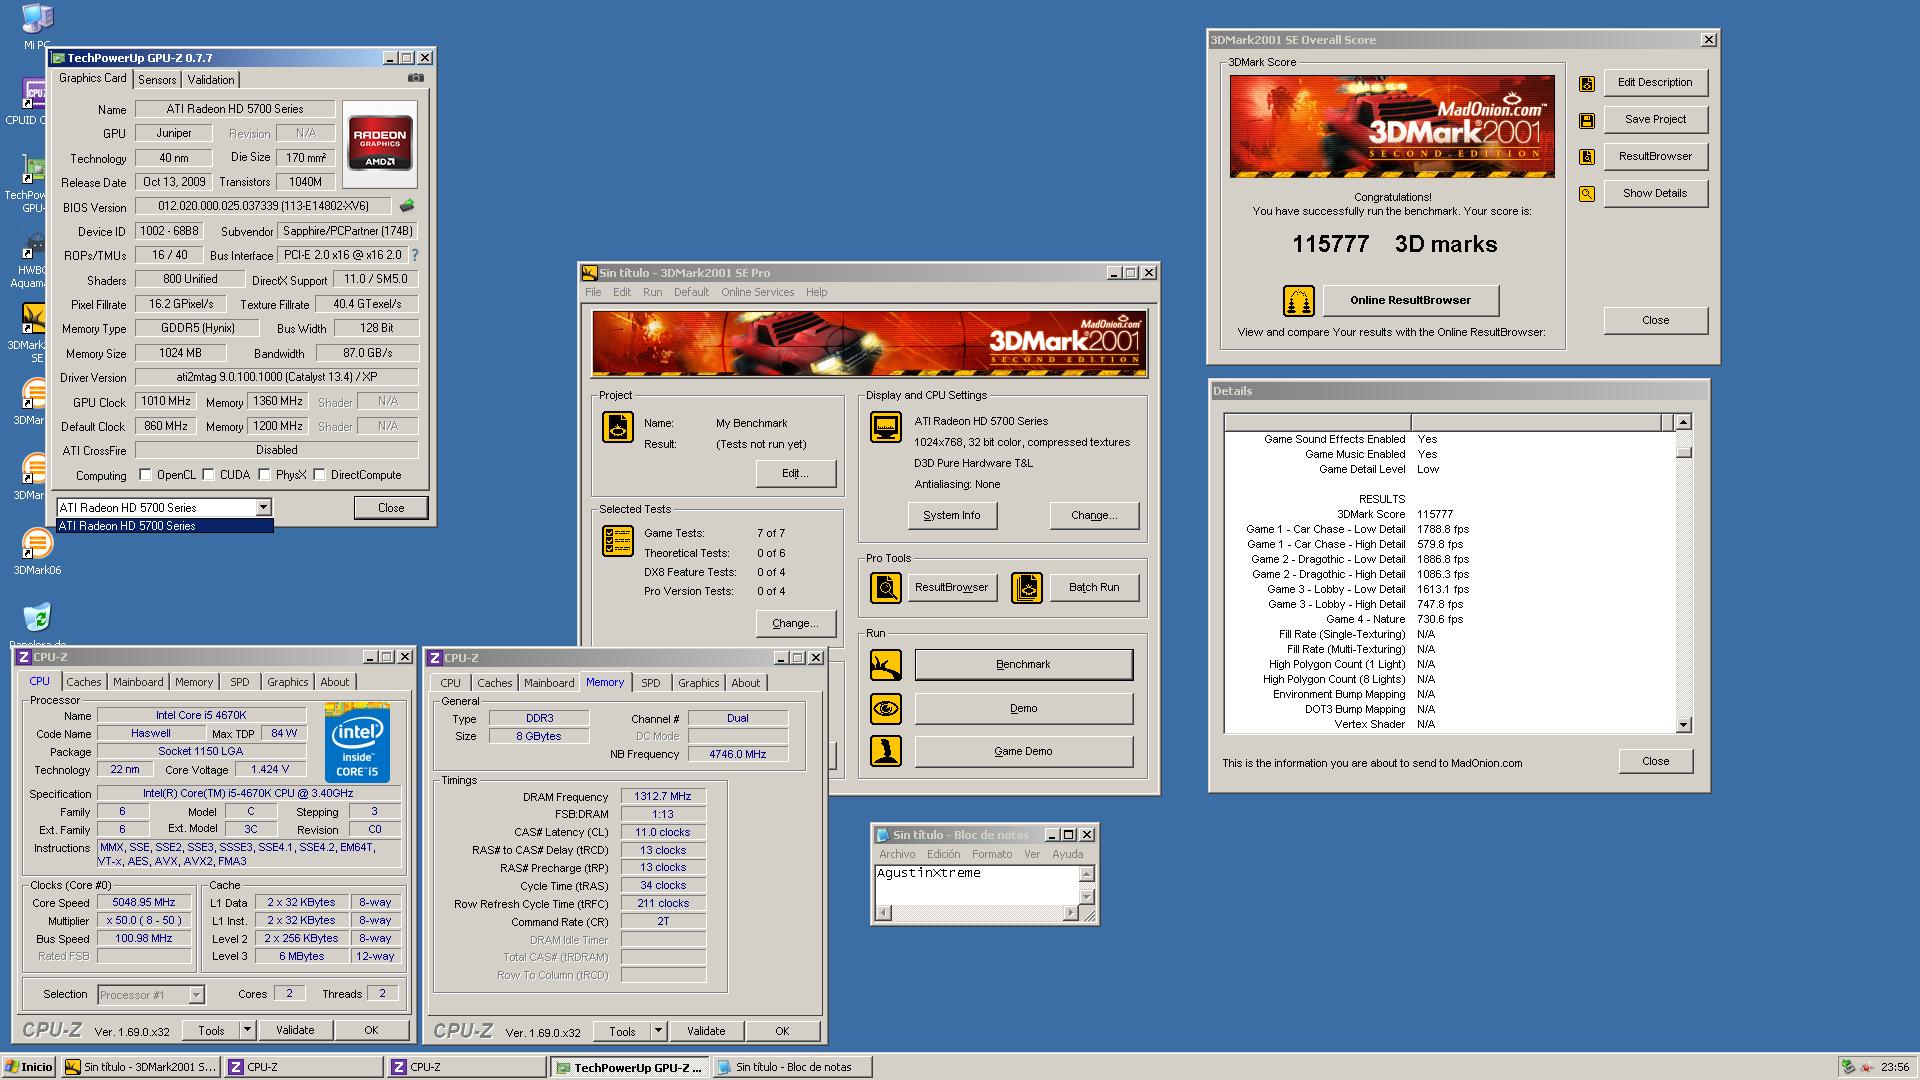Open the Graphics tab in left CPU-Z
Screen dimensions: 1920x1080
(x=288, y=682)
